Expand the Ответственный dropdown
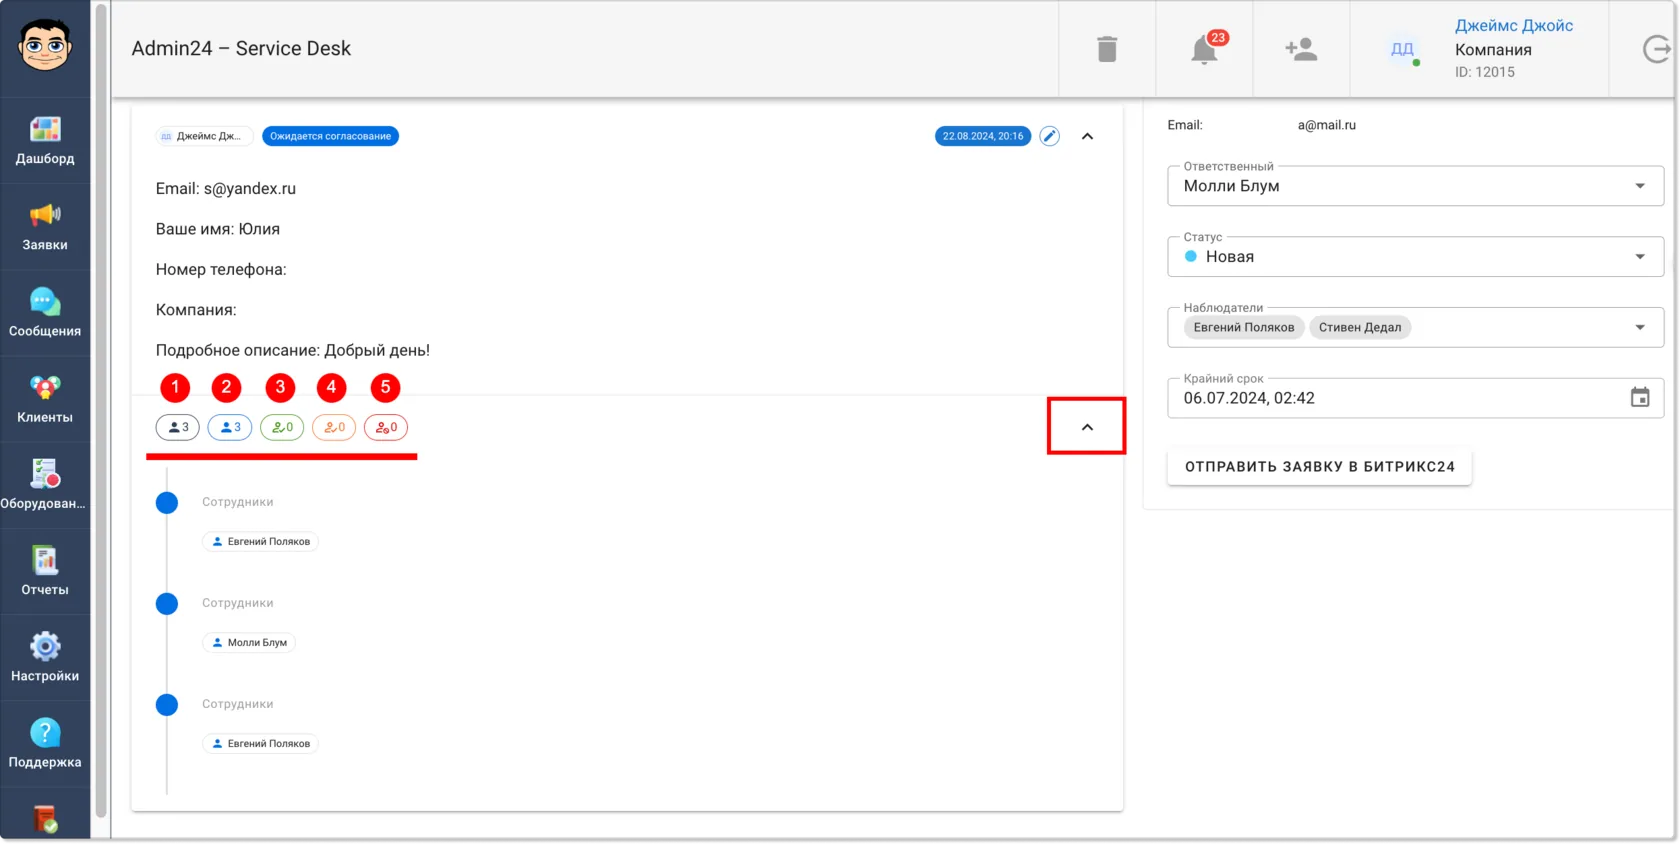This screenshot has width=1680, height=844. point(1415,186)
